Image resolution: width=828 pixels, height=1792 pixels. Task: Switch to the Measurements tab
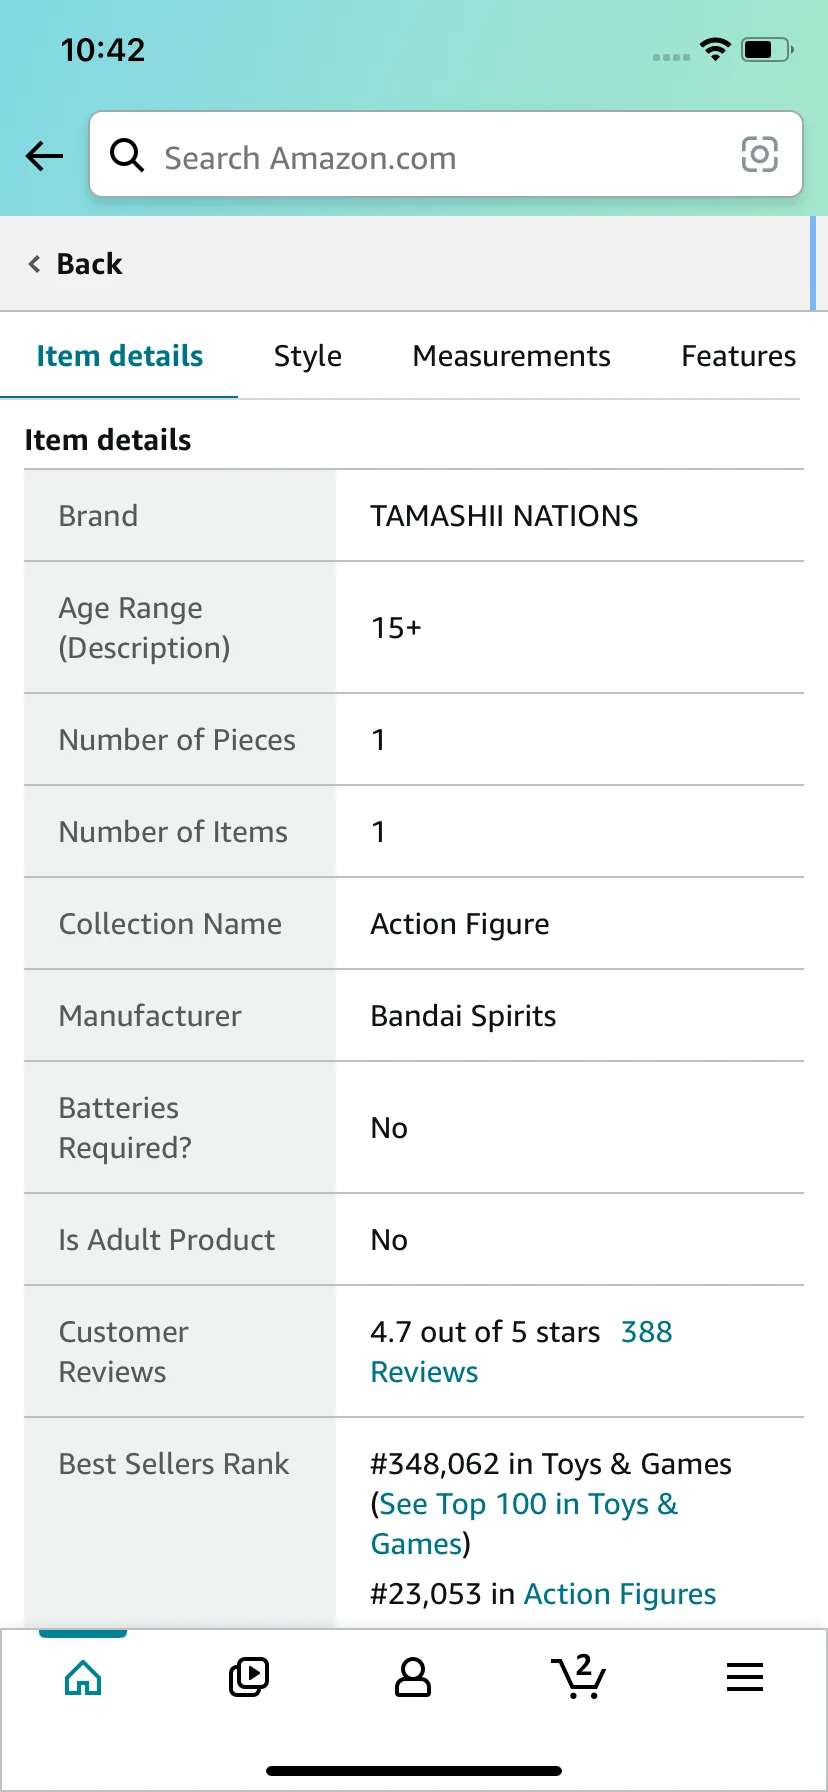coord(511,356)
